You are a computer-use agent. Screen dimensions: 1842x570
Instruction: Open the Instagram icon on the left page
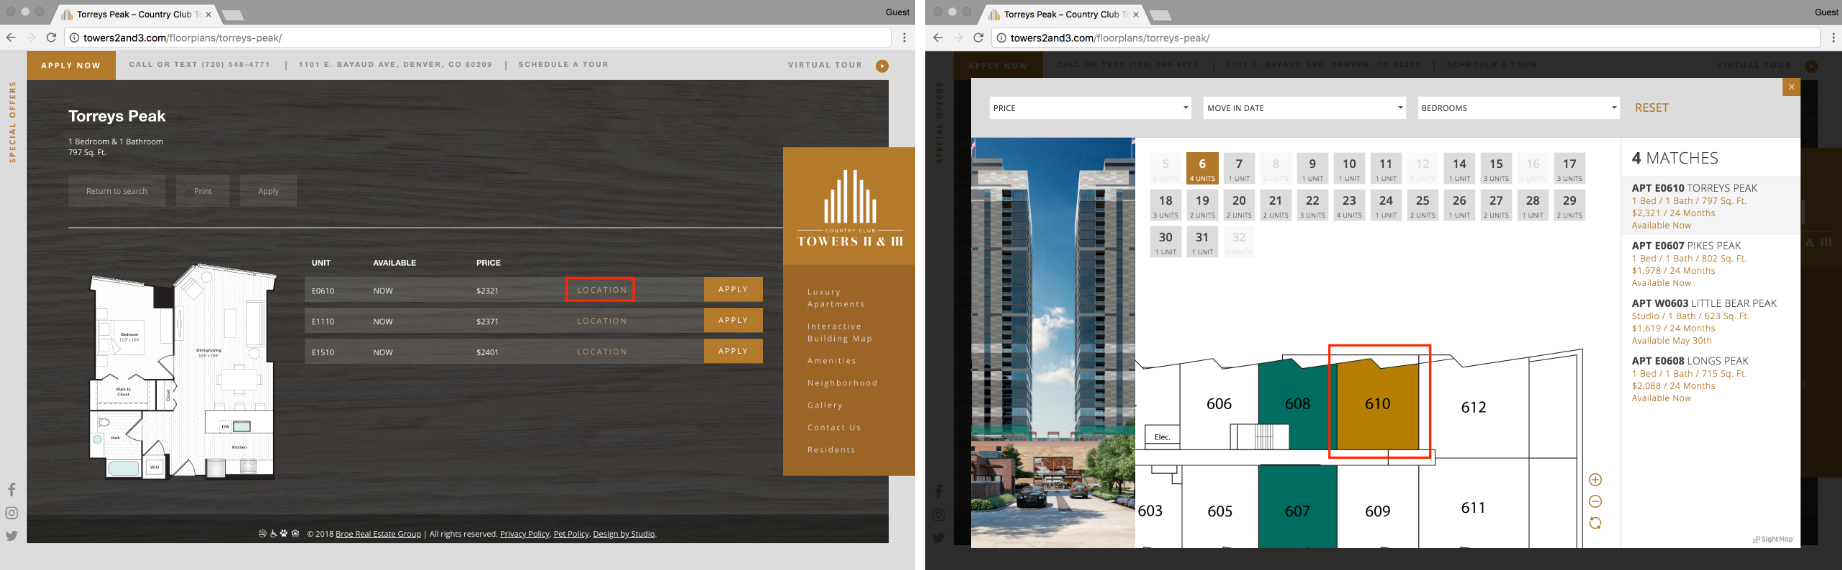11,513
